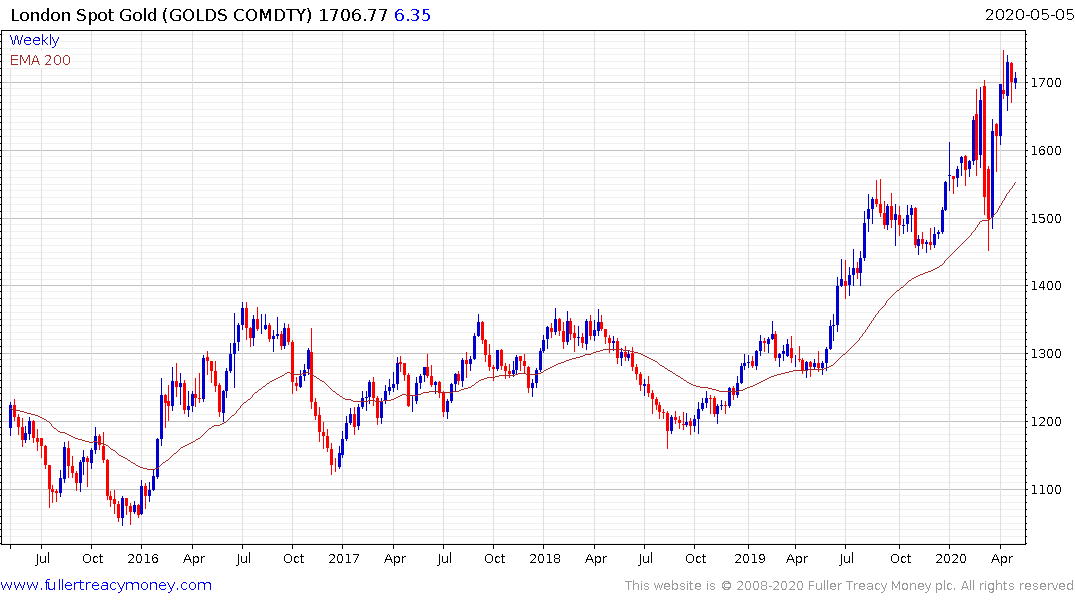Select the last Apr label on the time axis
This screenshot has height=600, width=1075.
tap(1002, 559)
